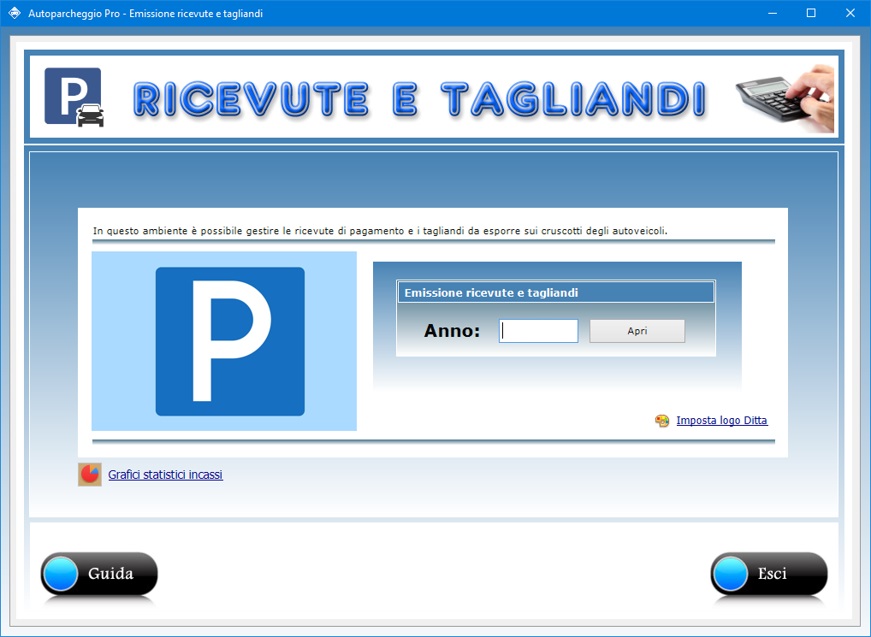Focus the Anno year input field
871x637 pixels.
pos(539,331)
